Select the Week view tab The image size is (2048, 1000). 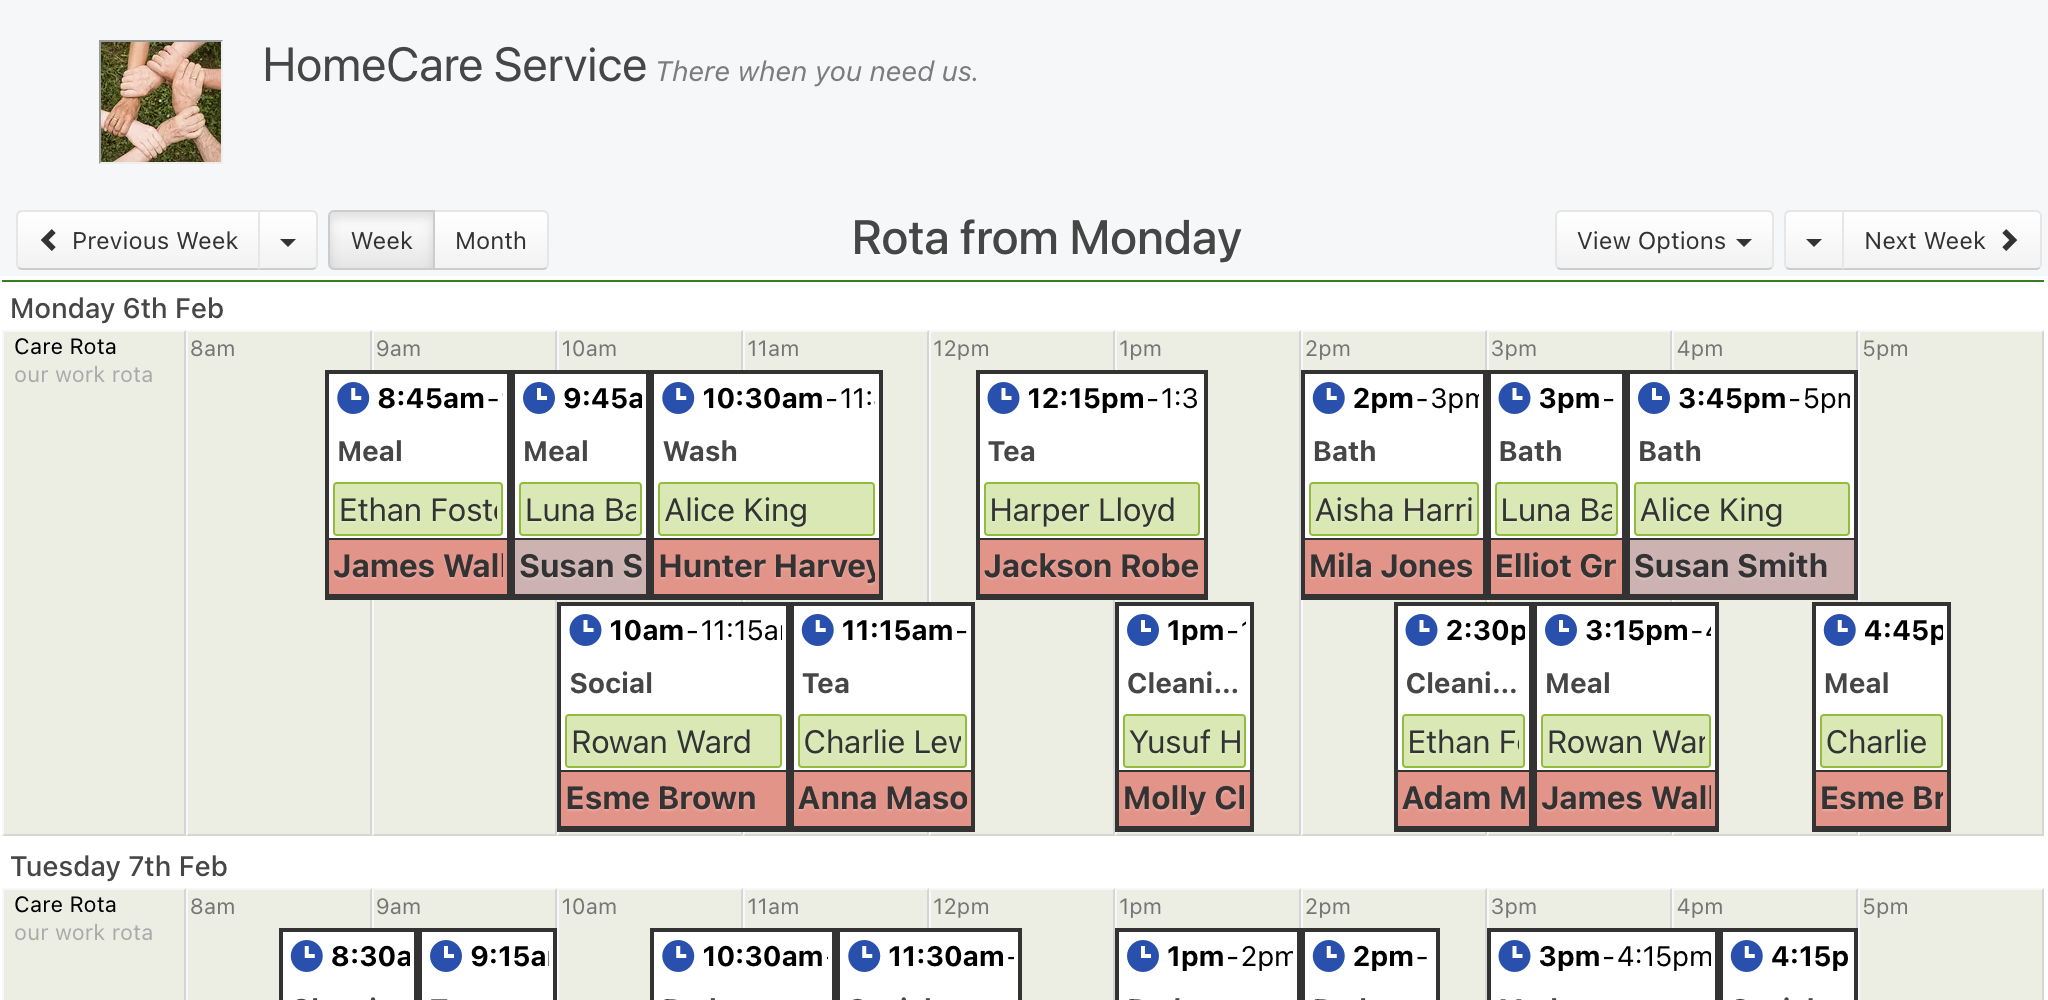381,240
